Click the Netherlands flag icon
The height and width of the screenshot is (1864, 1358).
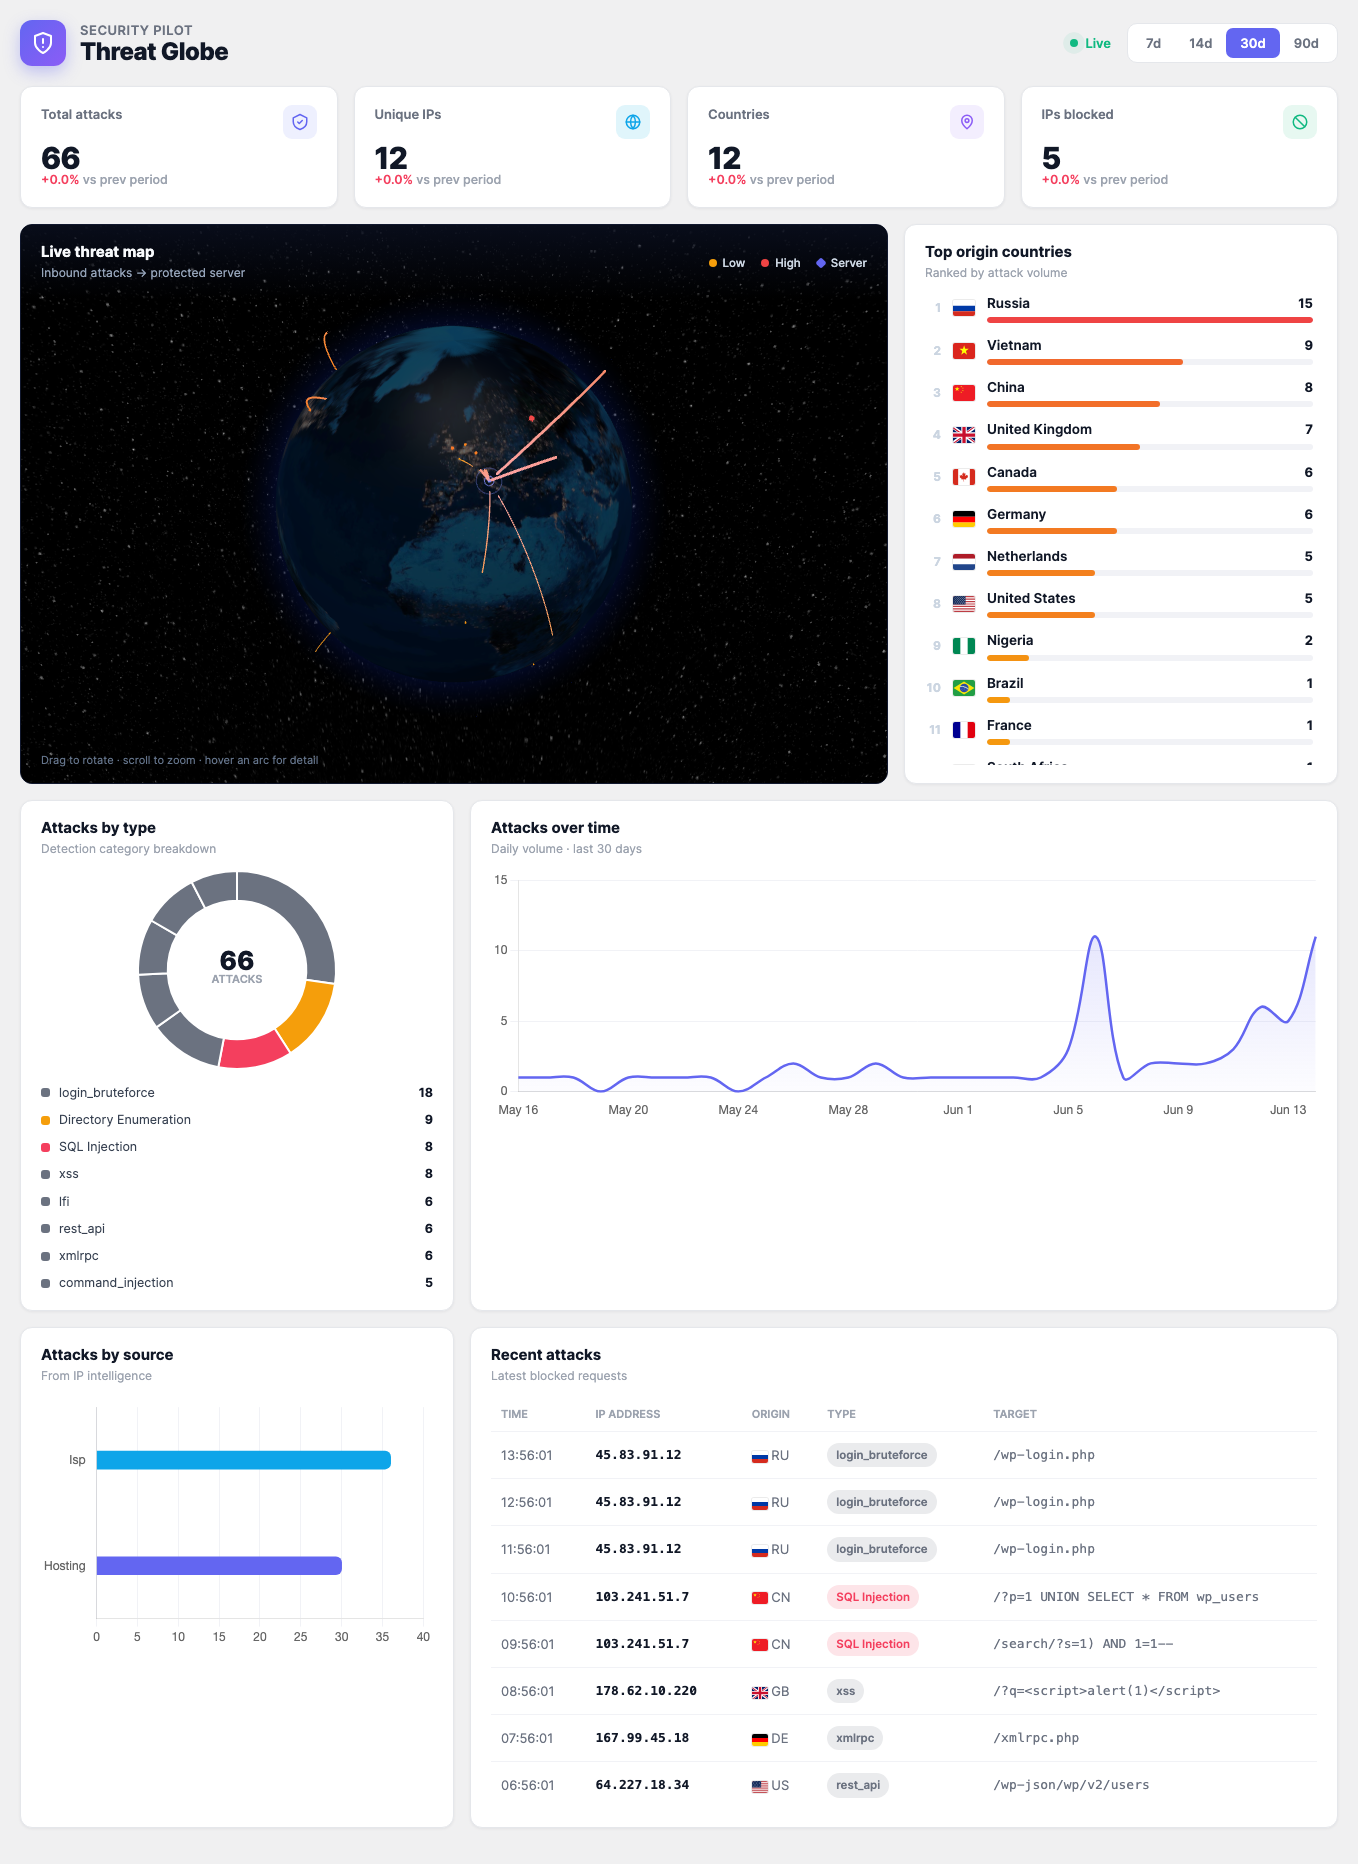pos(964,561)
